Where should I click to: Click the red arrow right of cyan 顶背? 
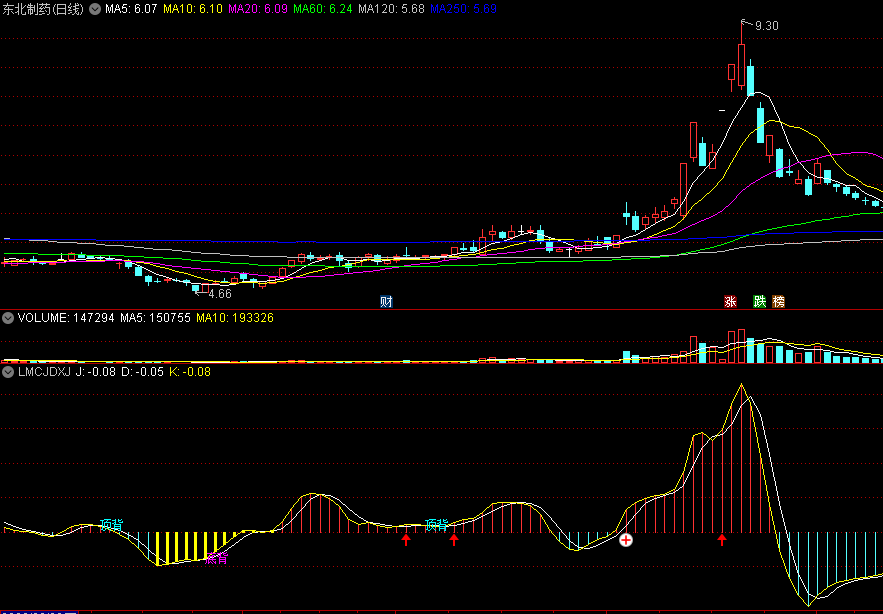[454, 540]
